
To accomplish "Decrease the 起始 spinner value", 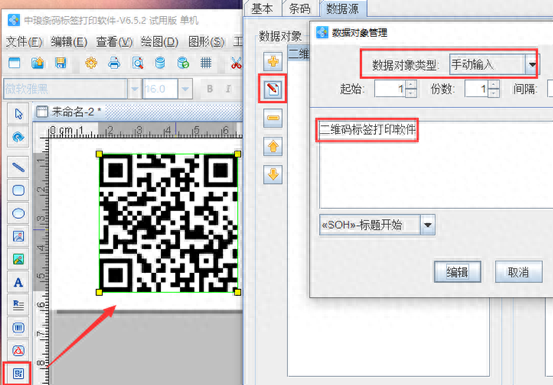I will [411, 93].
